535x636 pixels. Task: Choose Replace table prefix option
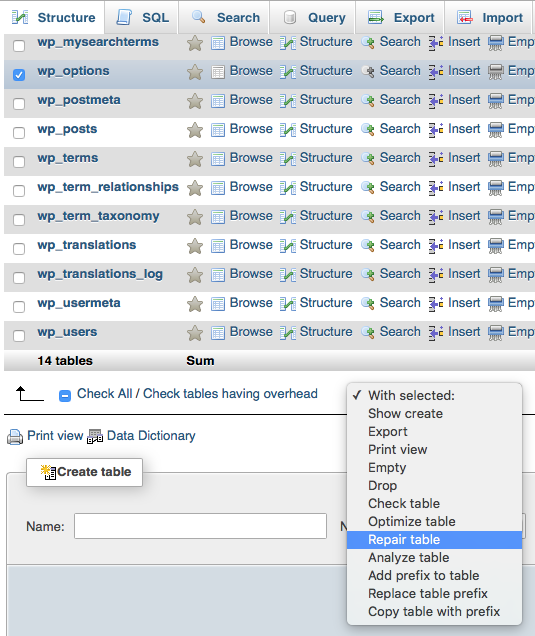tap(434, 593)
